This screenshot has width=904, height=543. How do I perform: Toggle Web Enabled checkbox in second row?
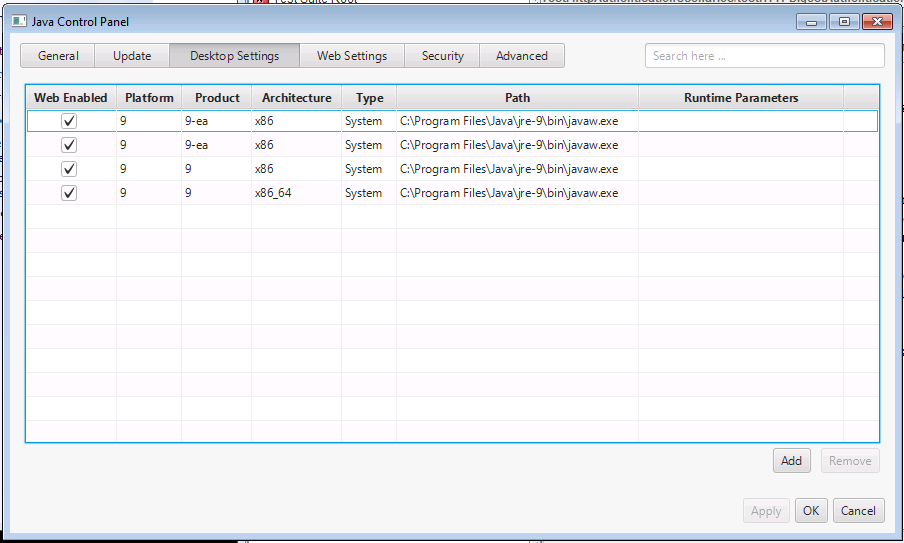click(69, 145)
